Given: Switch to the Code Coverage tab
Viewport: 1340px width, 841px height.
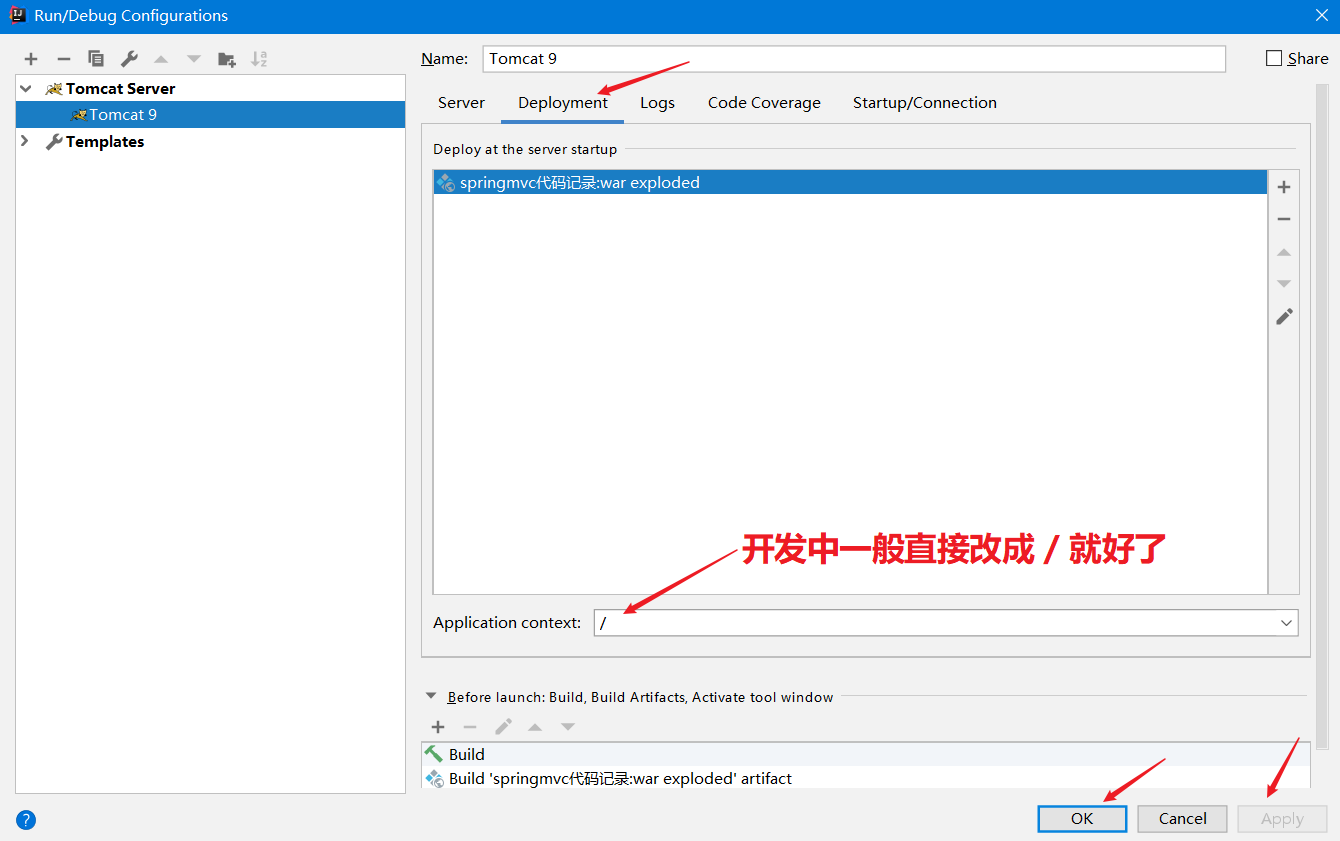Looking at the screenshot, I should [764, 103].
